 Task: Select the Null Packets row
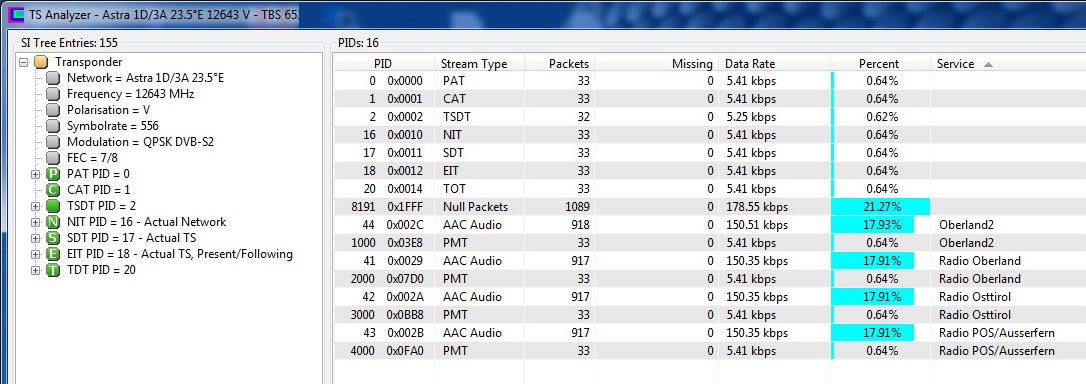(710, 207)
